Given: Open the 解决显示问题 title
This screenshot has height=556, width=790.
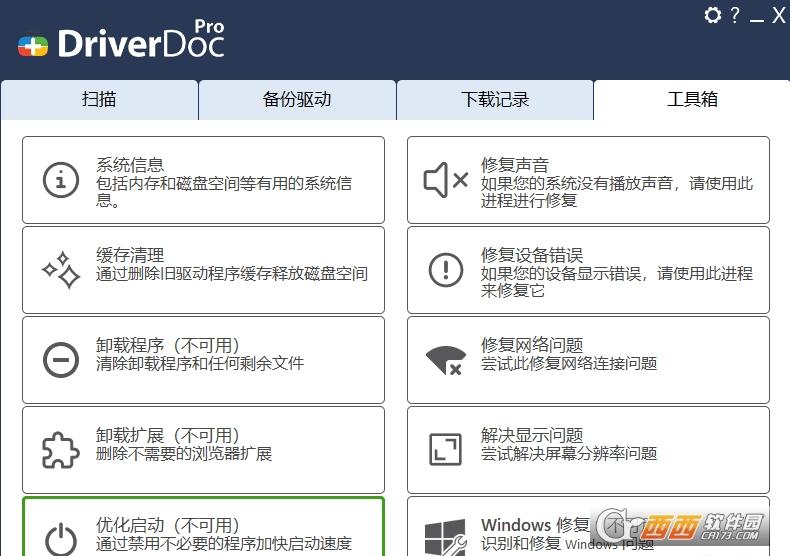Looking at the screenshot, I should (x=532, y=435).
